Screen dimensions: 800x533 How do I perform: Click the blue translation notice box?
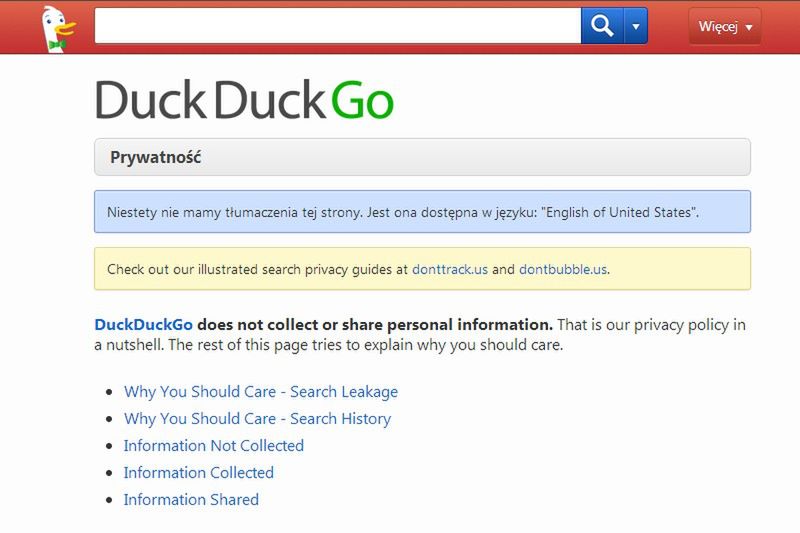click(422, 212)
